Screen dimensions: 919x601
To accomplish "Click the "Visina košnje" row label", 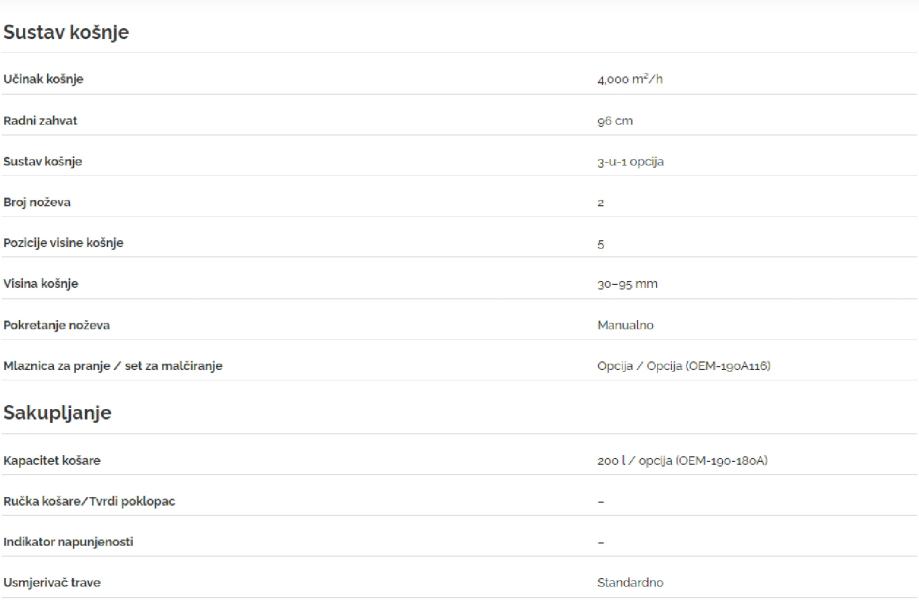I will 40,284.
